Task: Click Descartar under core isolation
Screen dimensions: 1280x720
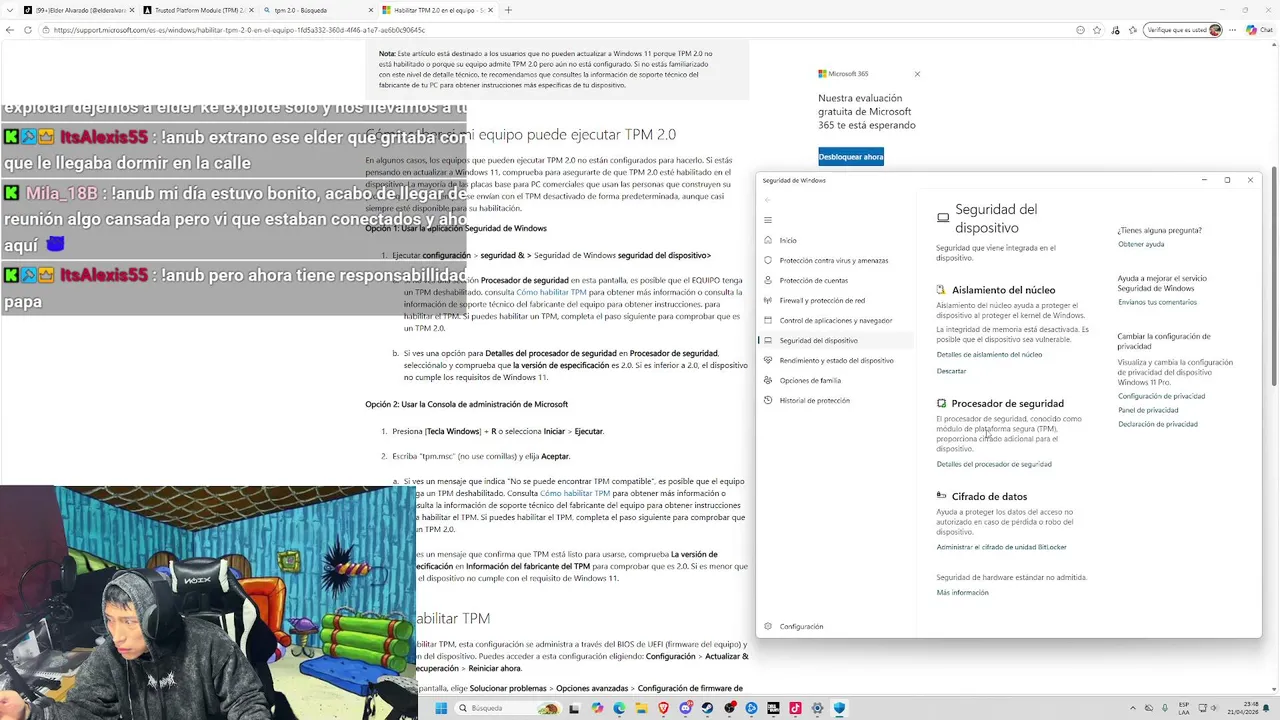Action: [951, 371]
